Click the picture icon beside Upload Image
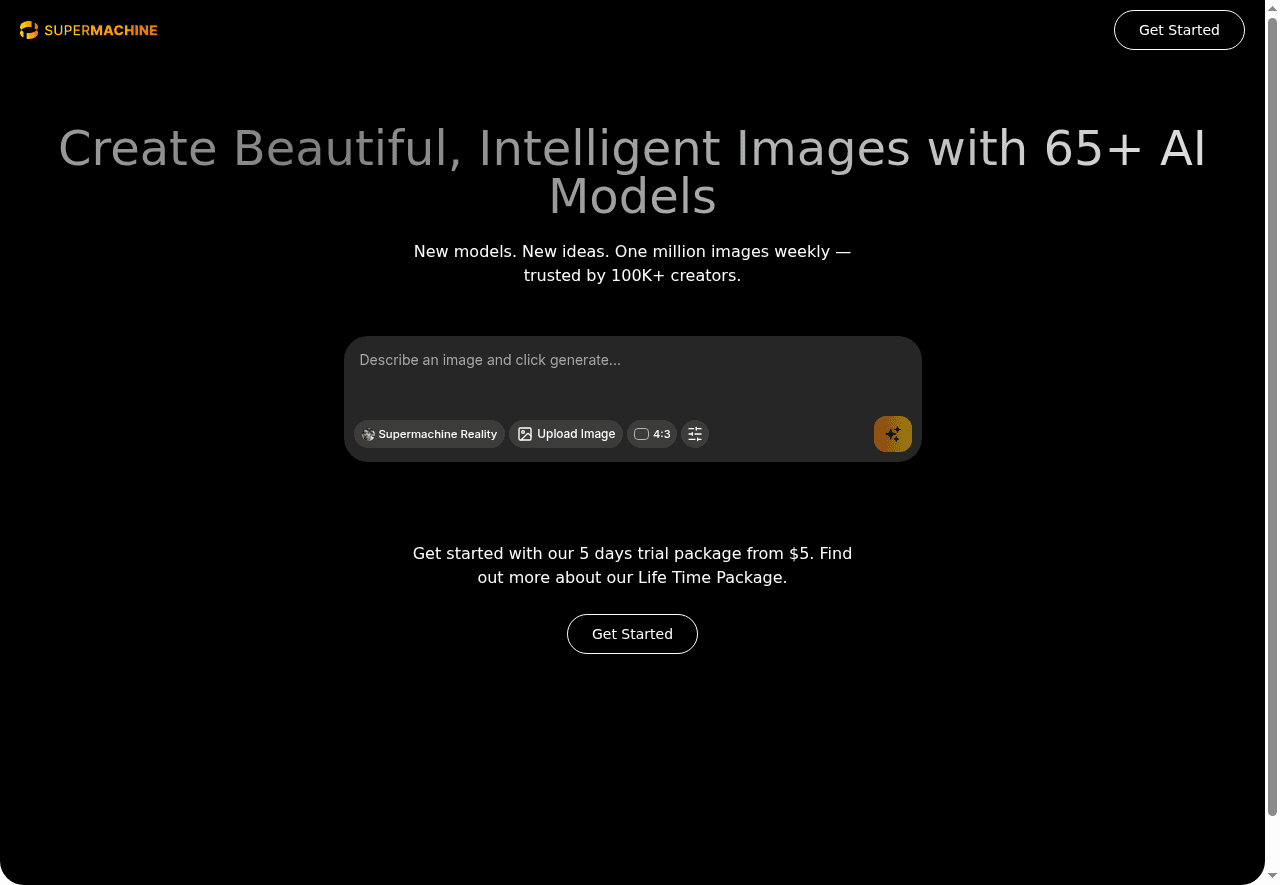 [x=525, y=434]
